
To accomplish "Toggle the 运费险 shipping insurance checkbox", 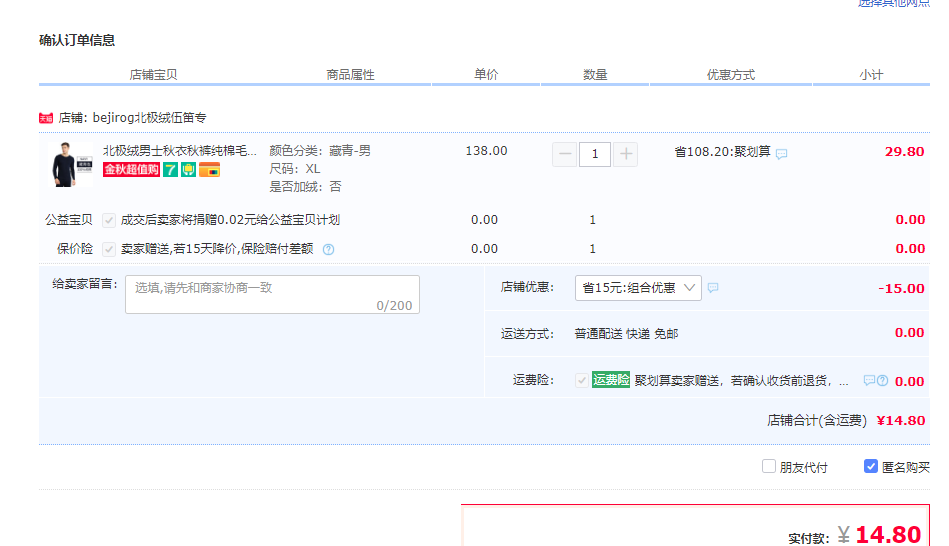I will pyautogui.click(x=582, y=380).
